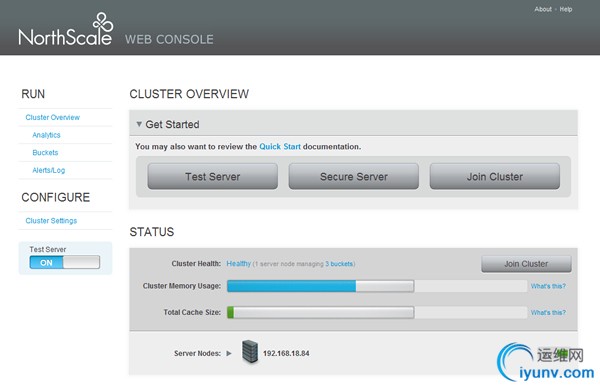Viewport: 600px width, 389px height.
Task: Click the NorthScale logo
Action: pos(65,29)
